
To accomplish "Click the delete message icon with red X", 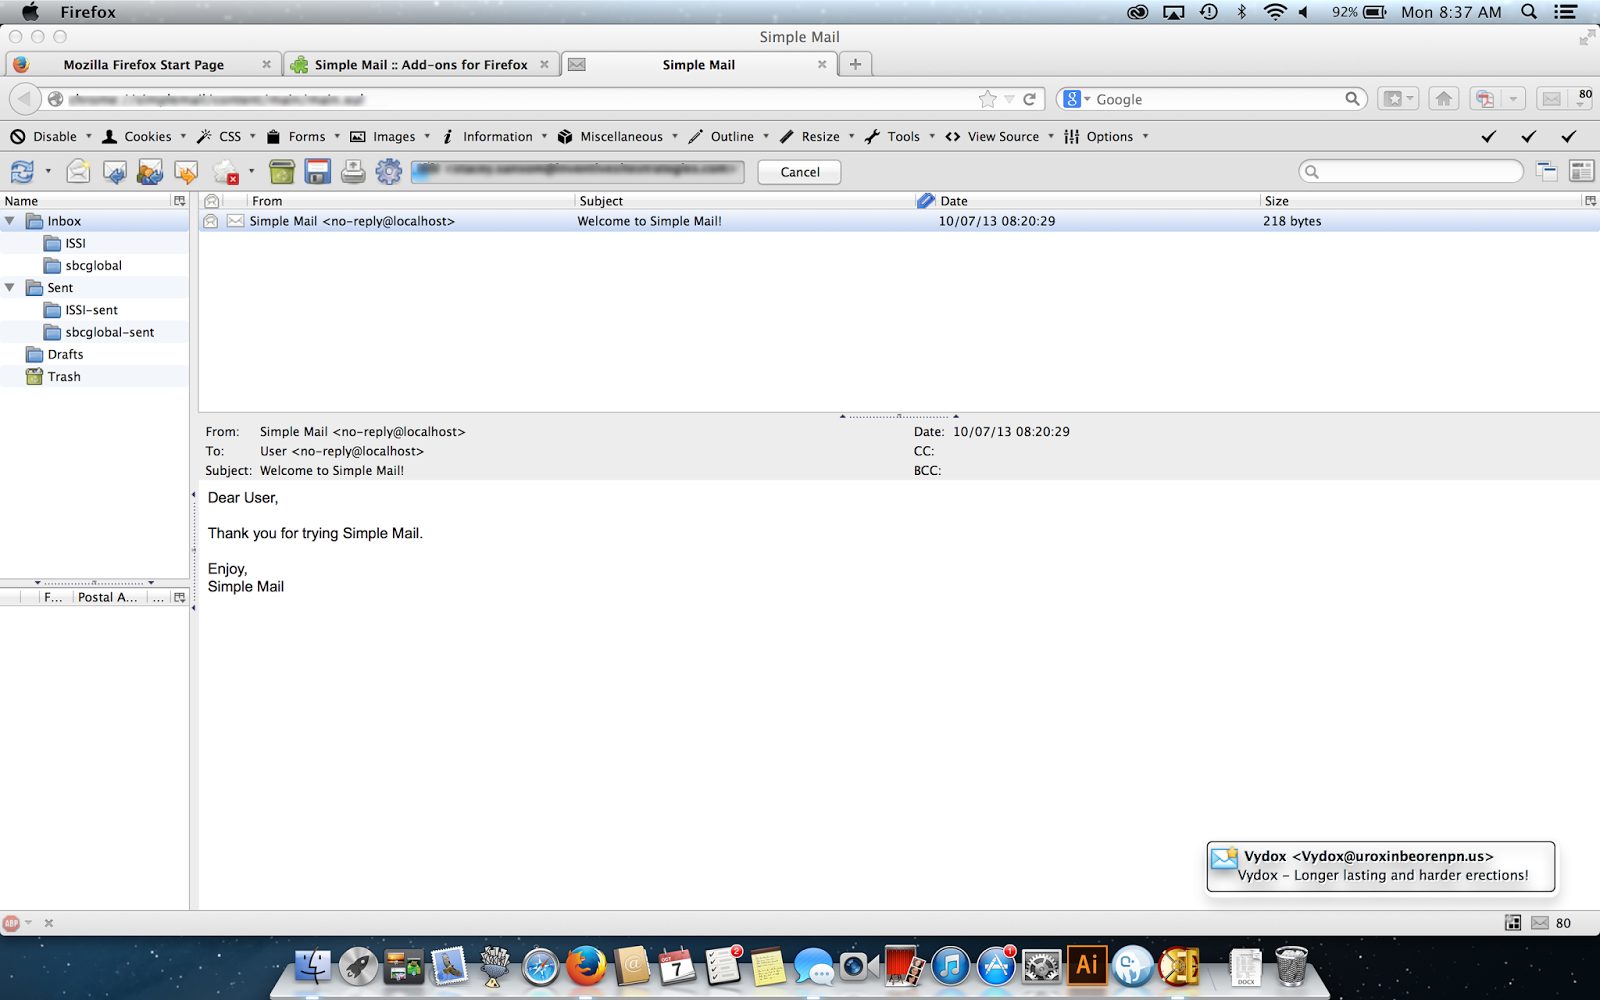I will tap(226, 172).
